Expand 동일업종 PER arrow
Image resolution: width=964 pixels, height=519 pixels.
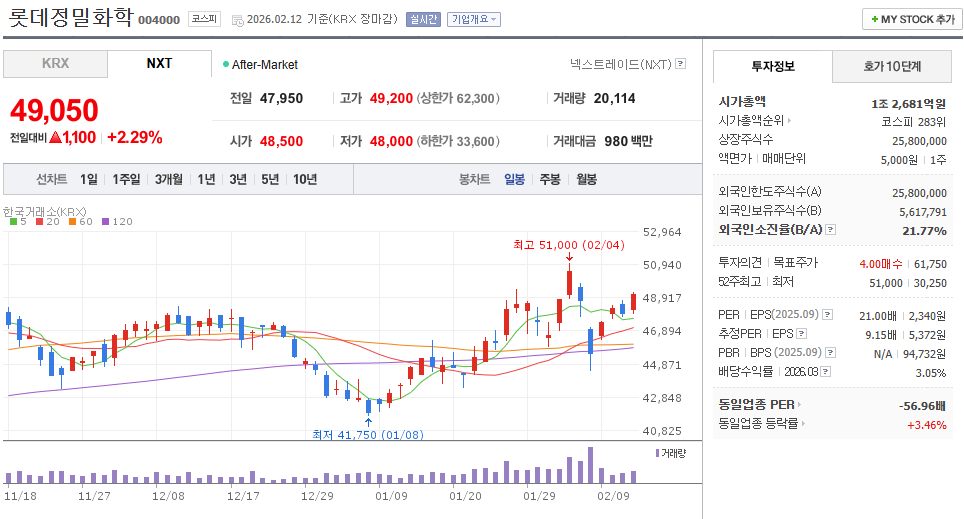coord(799,405)
